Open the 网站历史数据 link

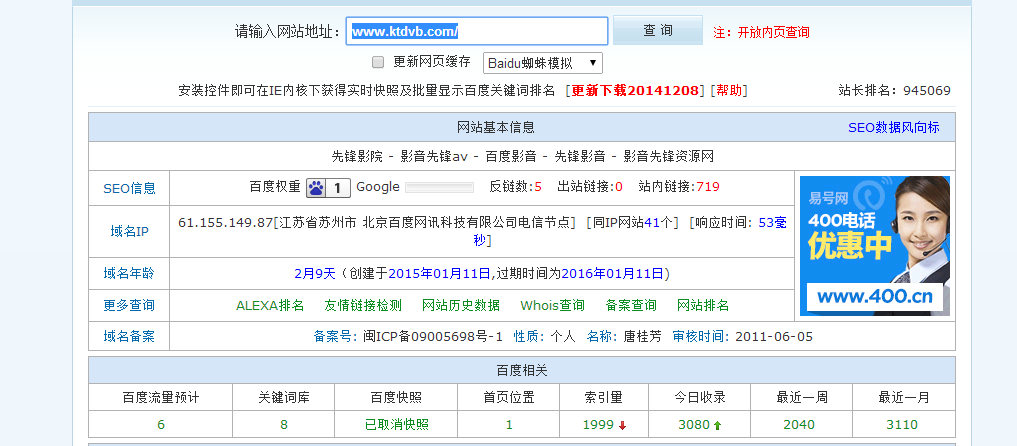[x=460, y=305]
